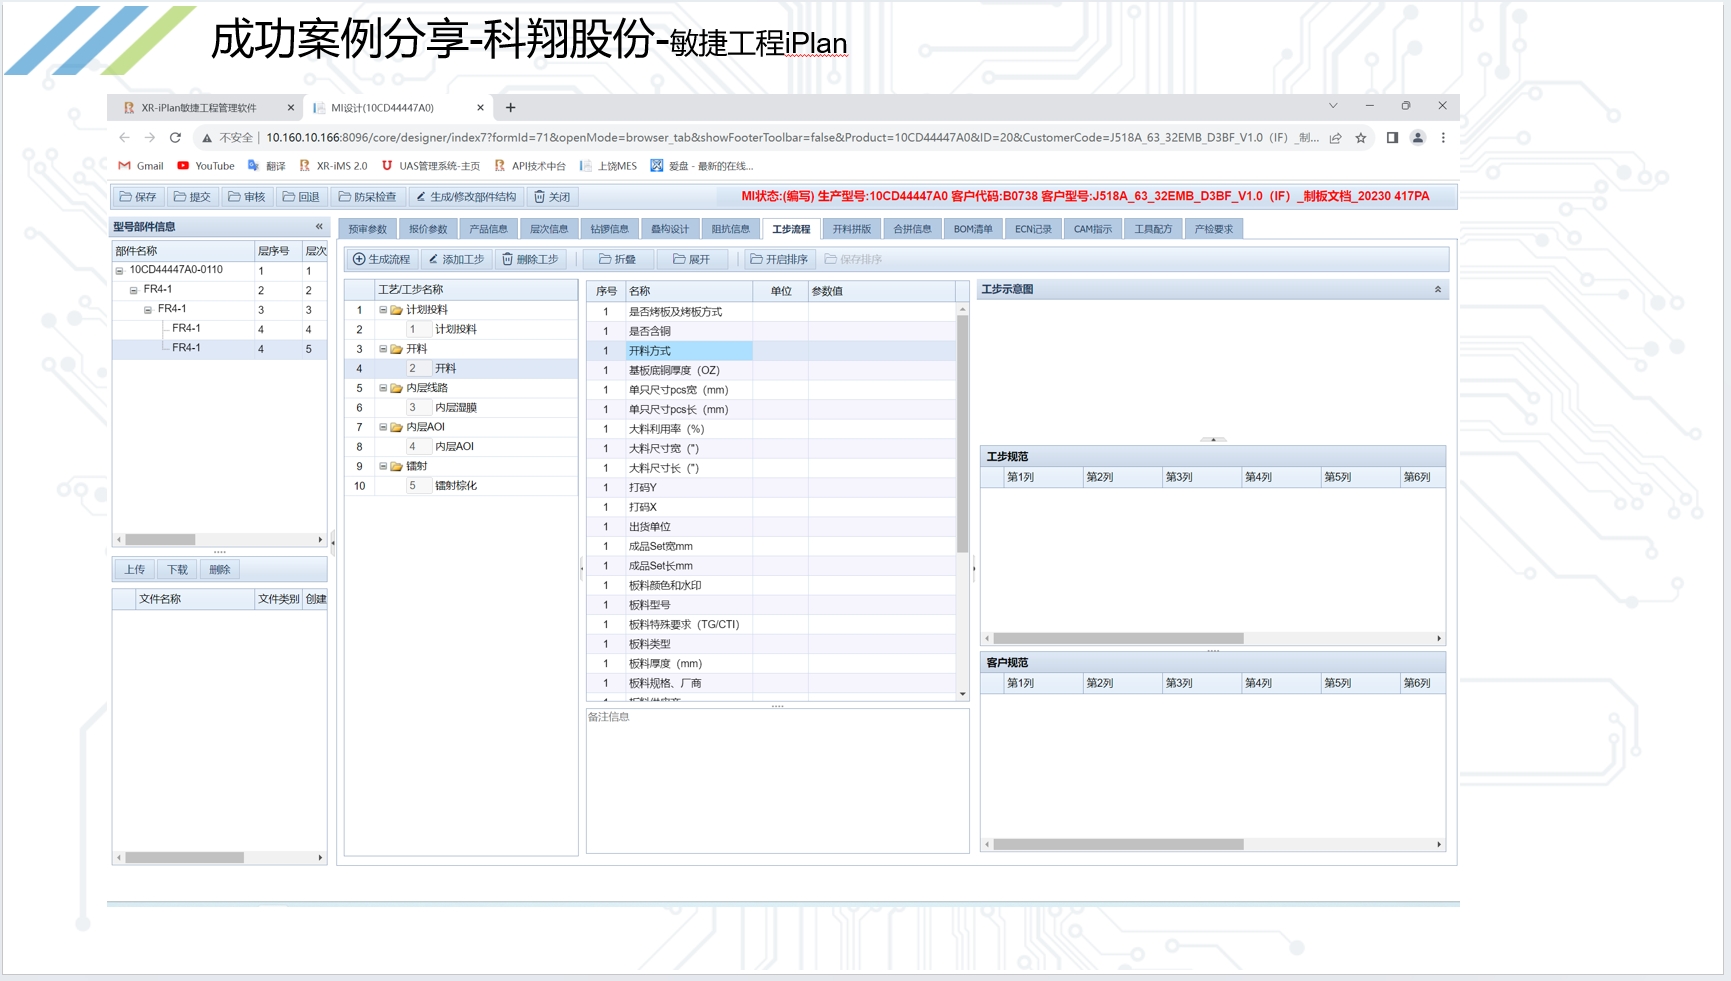
Task: Switch to the 阻抗信息 tab
Action: click(x=731, y=229)
